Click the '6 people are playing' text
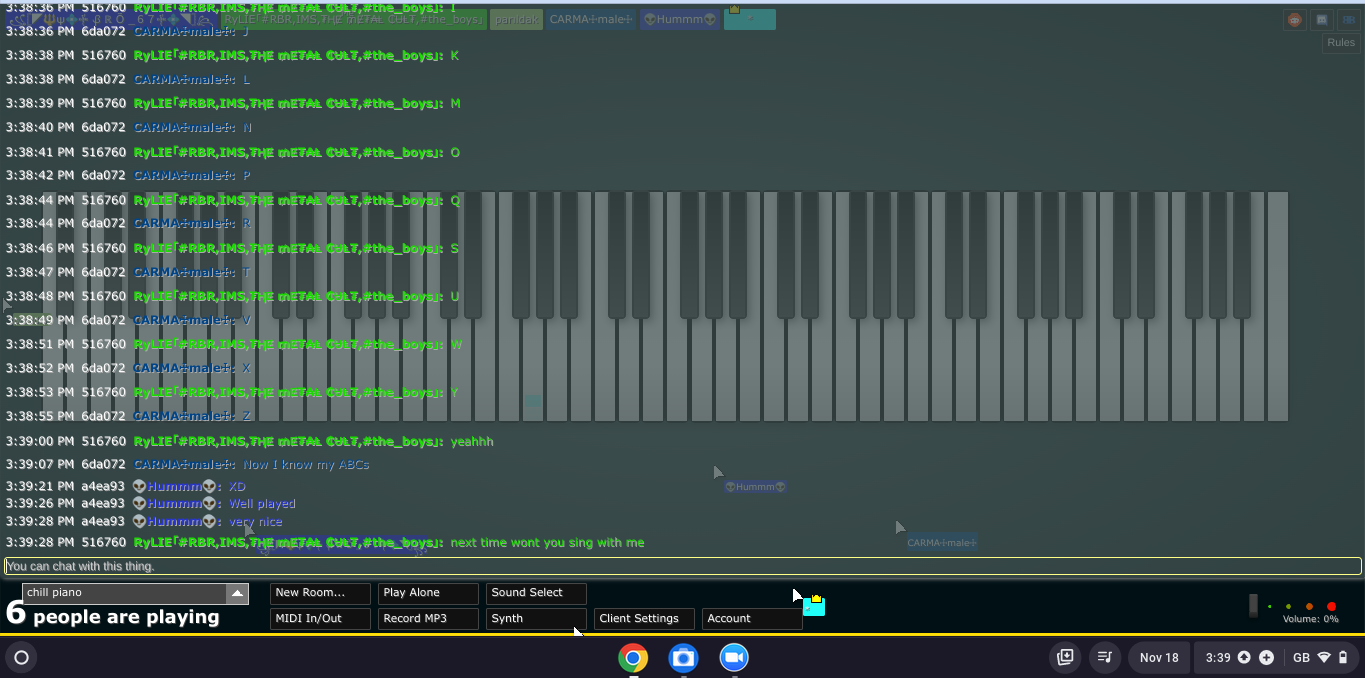 pyautogui.click(x=112, y=615)
